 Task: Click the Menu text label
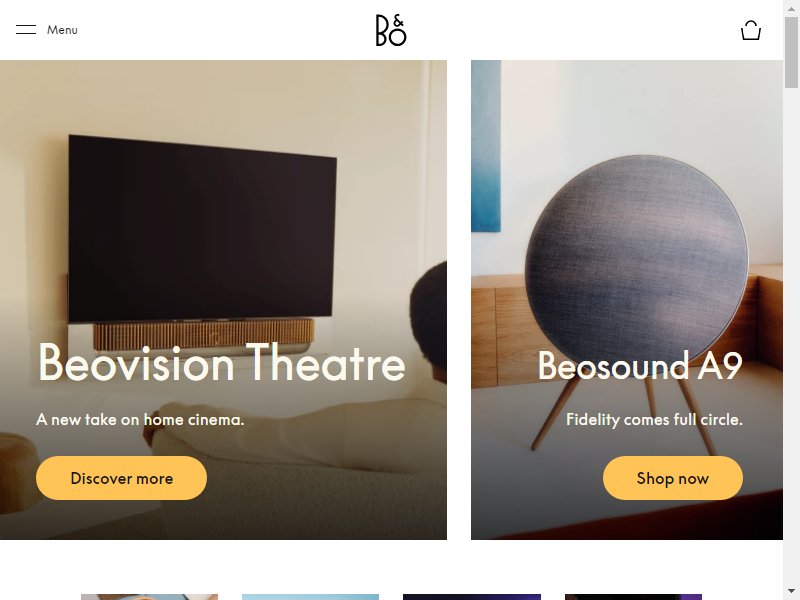pyautogui.click(x=62, y=30)
